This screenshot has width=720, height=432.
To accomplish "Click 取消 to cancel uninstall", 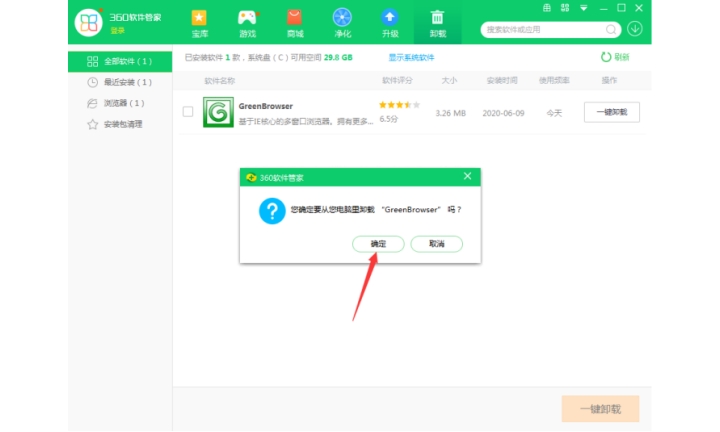I will [x=436, y=244].
